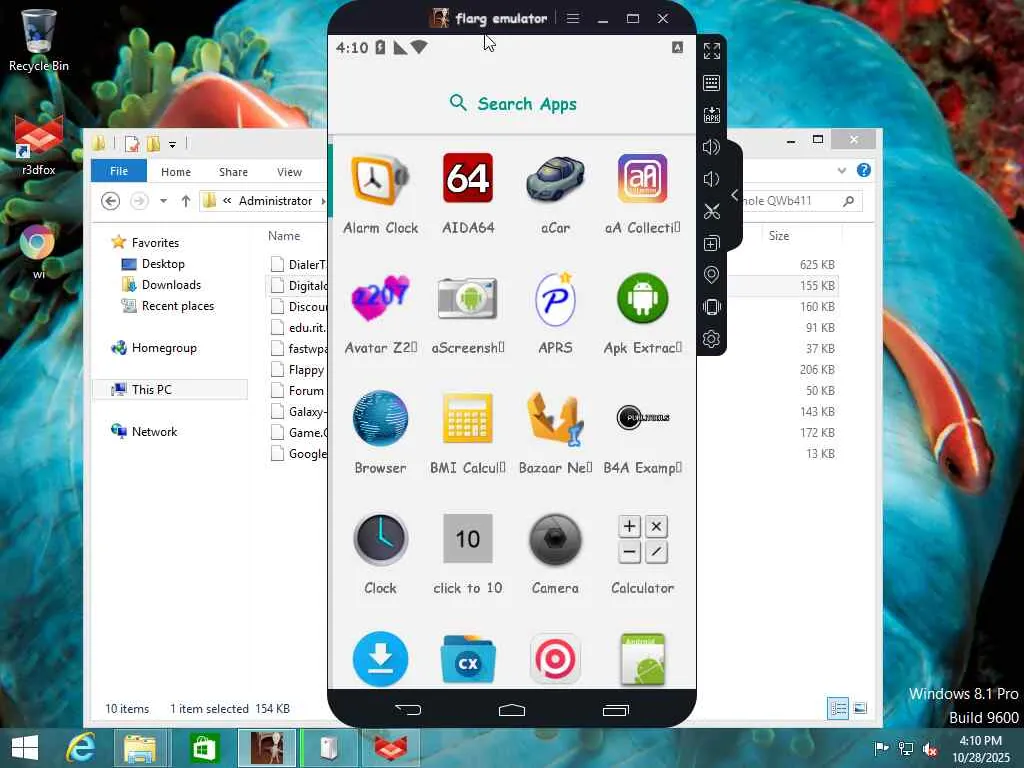Switch to the View ribbon tab

[289, 172]
